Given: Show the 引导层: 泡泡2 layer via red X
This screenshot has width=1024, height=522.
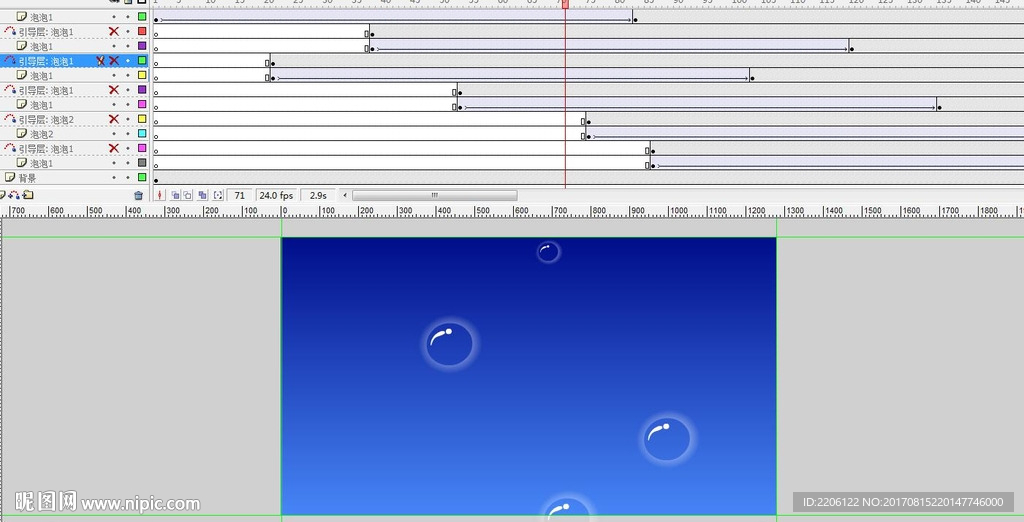Looking at the screenshot, I should pos(114,119).
